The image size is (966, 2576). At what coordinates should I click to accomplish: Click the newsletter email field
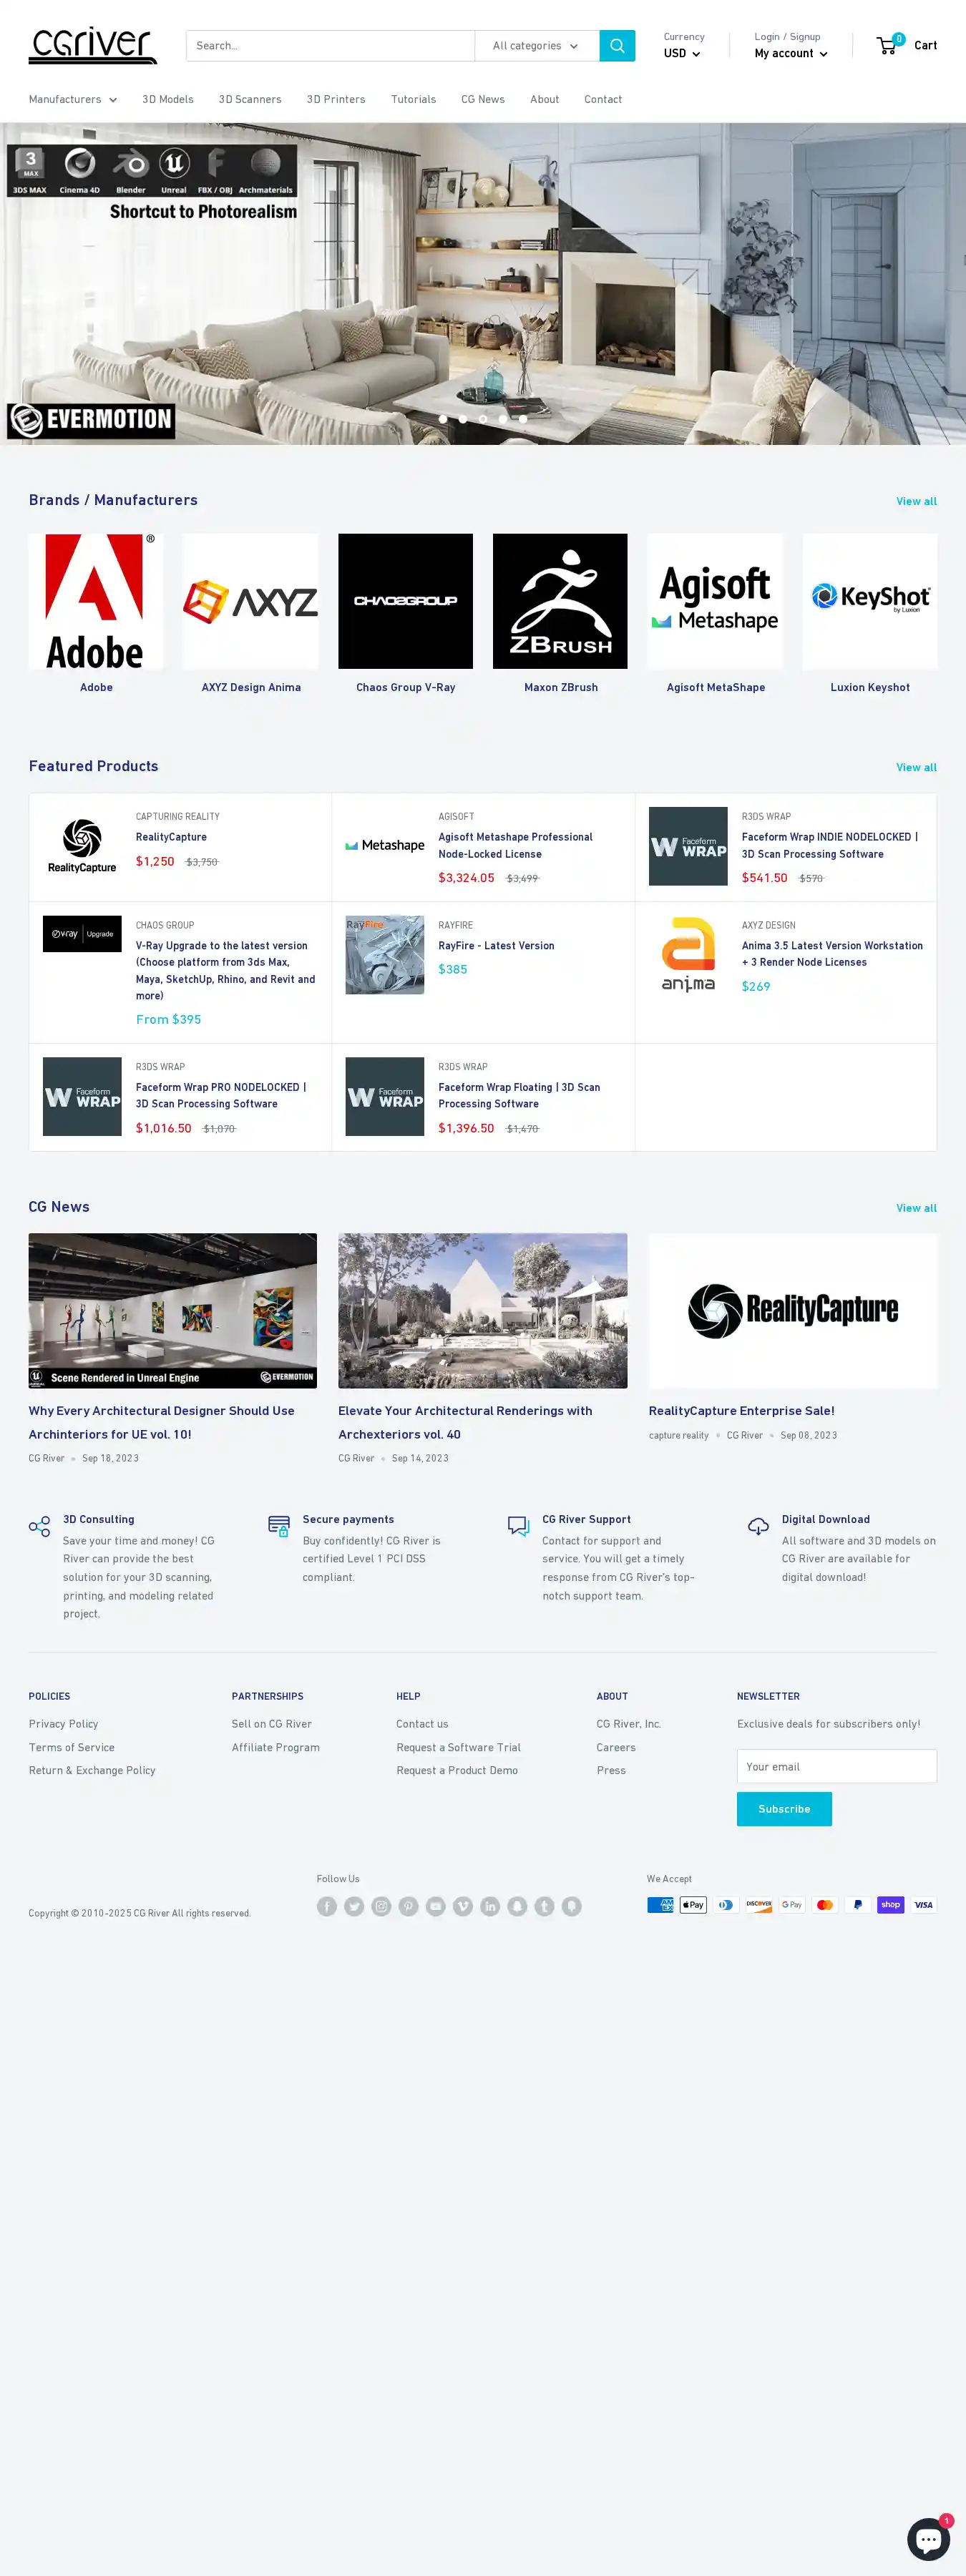pos(836,1767)
